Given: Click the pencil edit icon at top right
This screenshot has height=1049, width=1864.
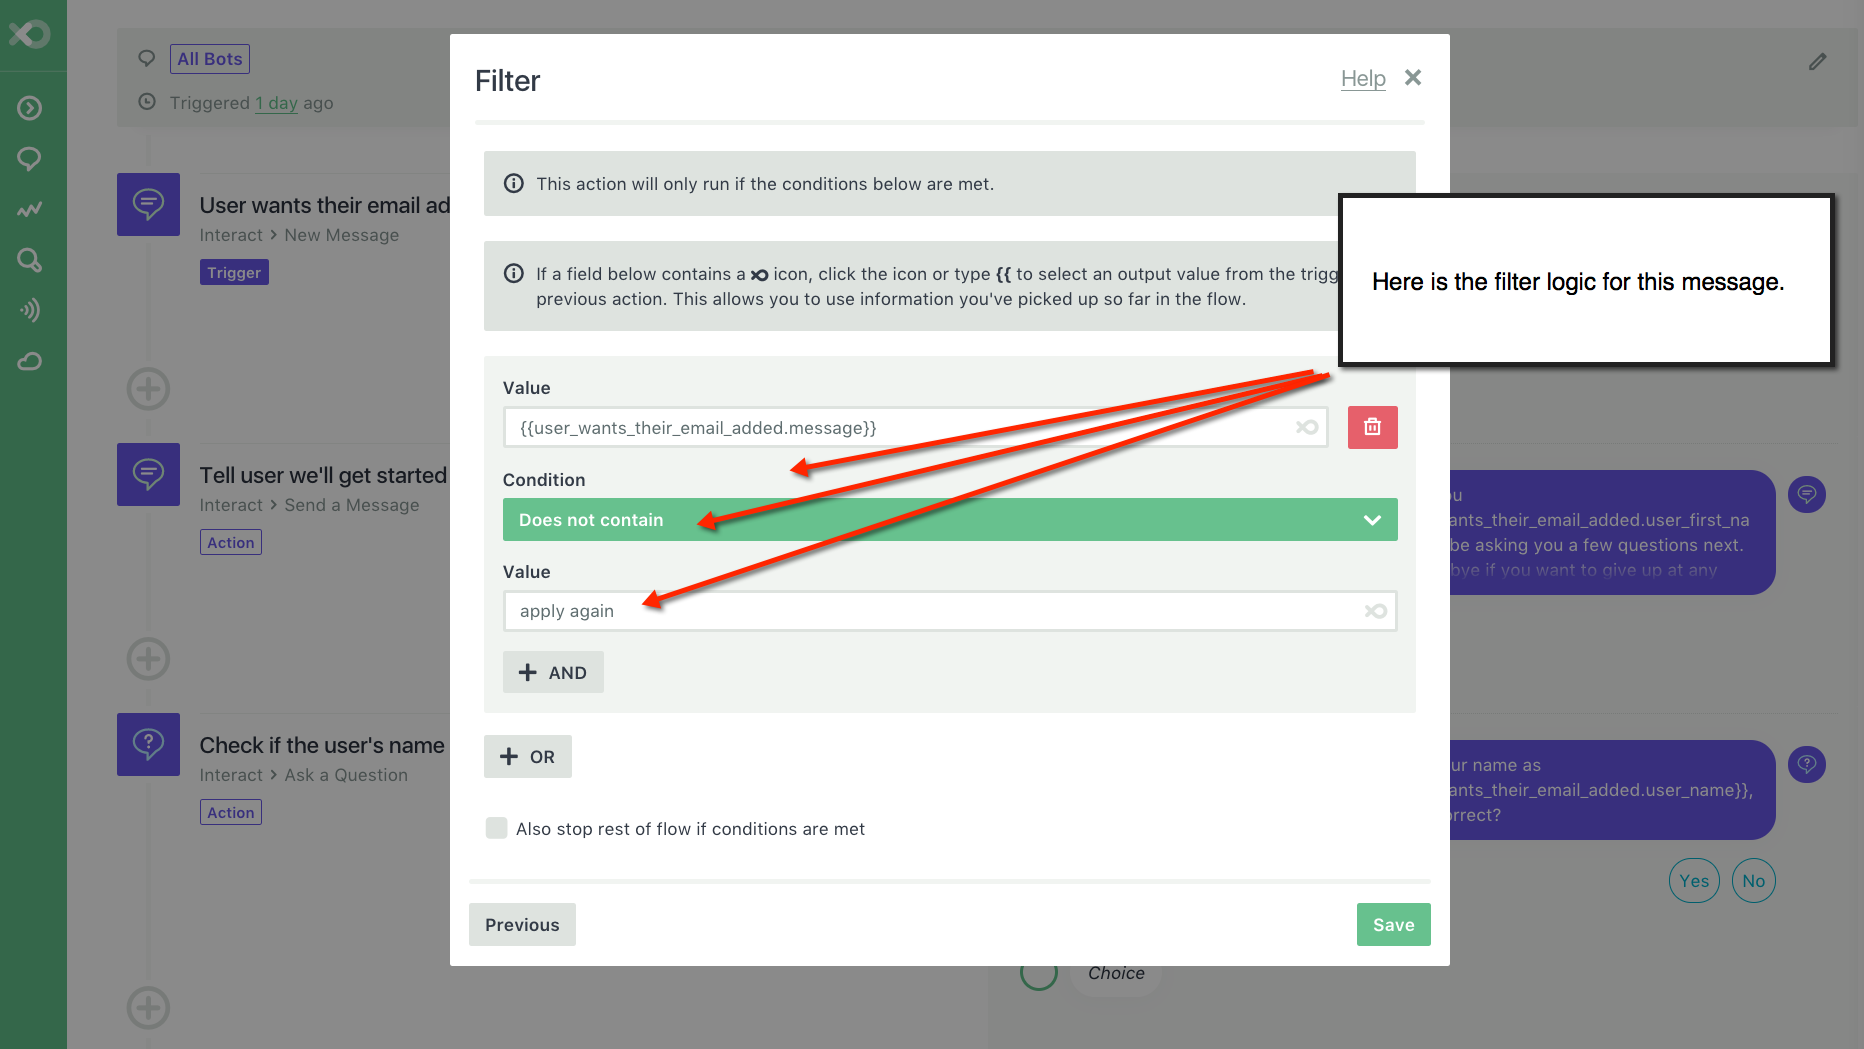Looking at the screenshot, I should (1817, 62).
